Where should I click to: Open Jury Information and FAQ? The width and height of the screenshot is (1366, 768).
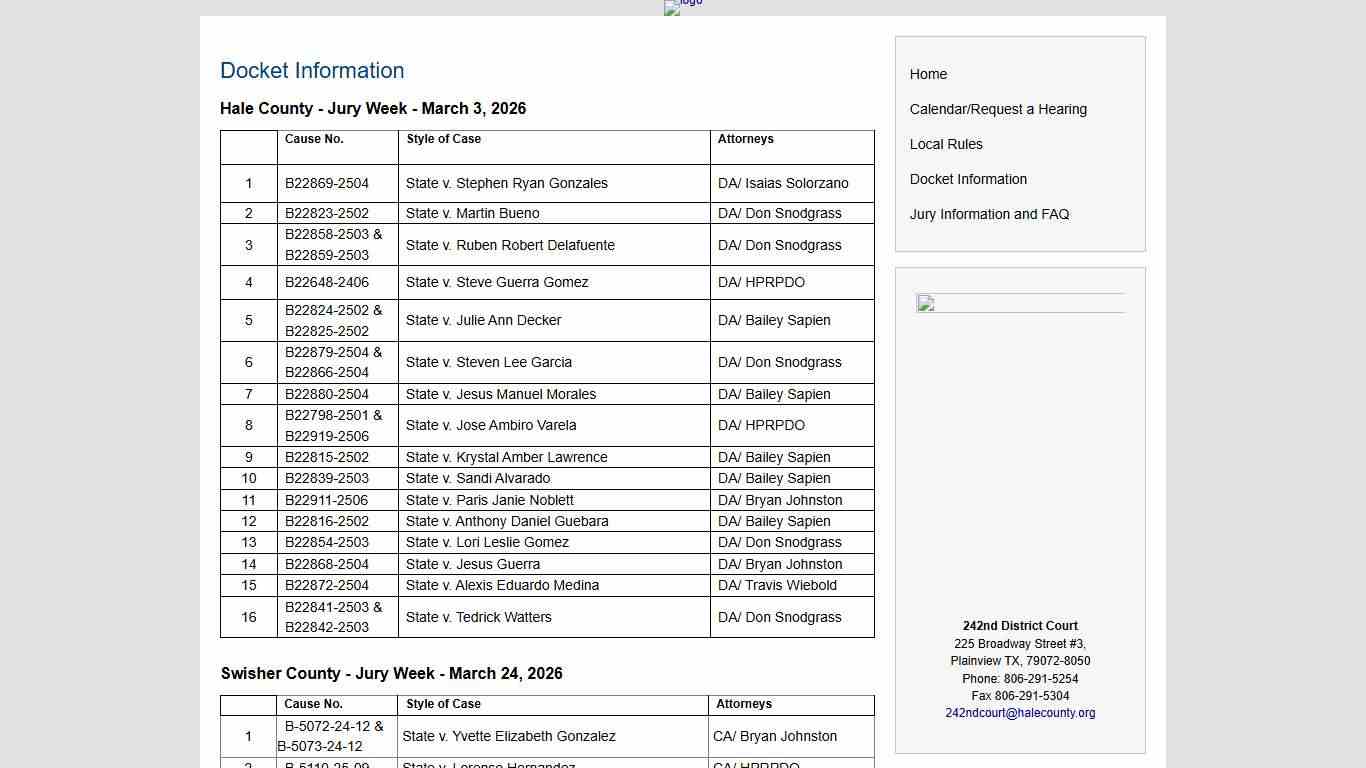[989, 214]
